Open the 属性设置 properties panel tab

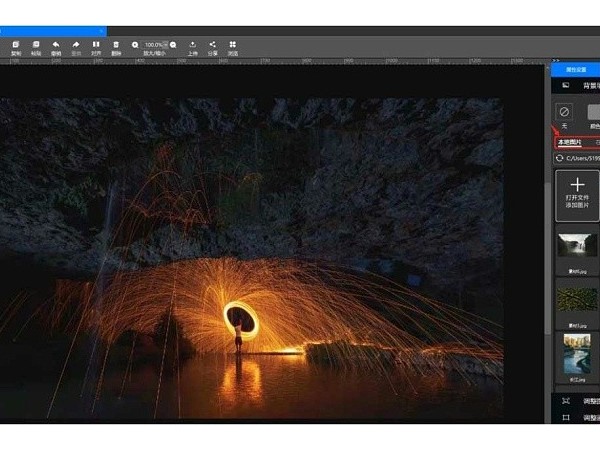click(x=574, y=68)
